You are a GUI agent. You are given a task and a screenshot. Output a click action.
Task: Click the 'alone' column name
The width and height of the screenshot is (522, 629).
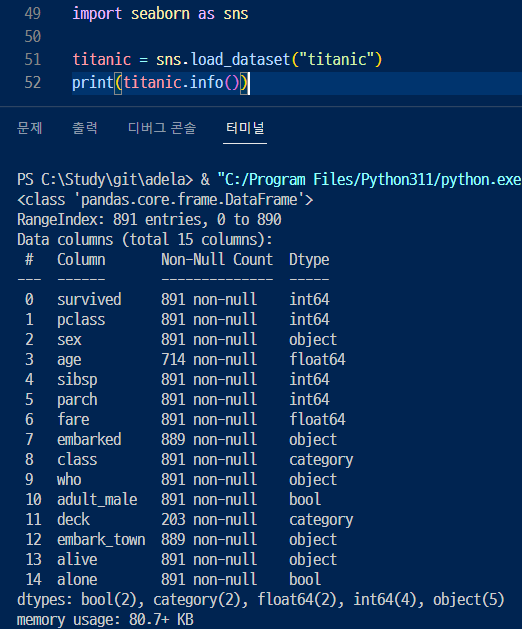click(x=77, y=580)
